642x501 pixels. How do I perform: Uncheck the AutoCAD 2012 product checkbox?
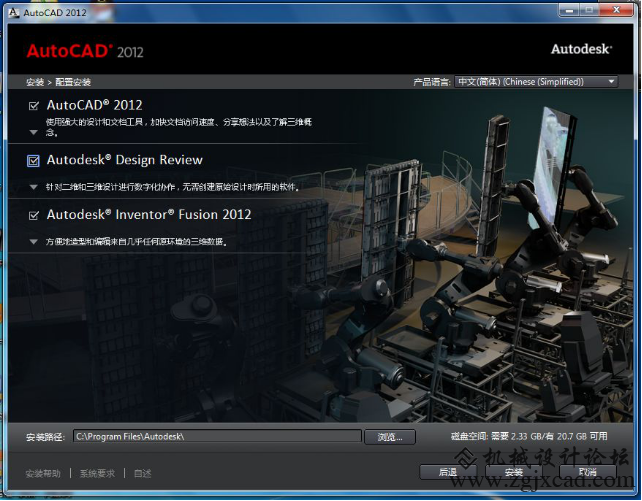(x=34, y=106)
